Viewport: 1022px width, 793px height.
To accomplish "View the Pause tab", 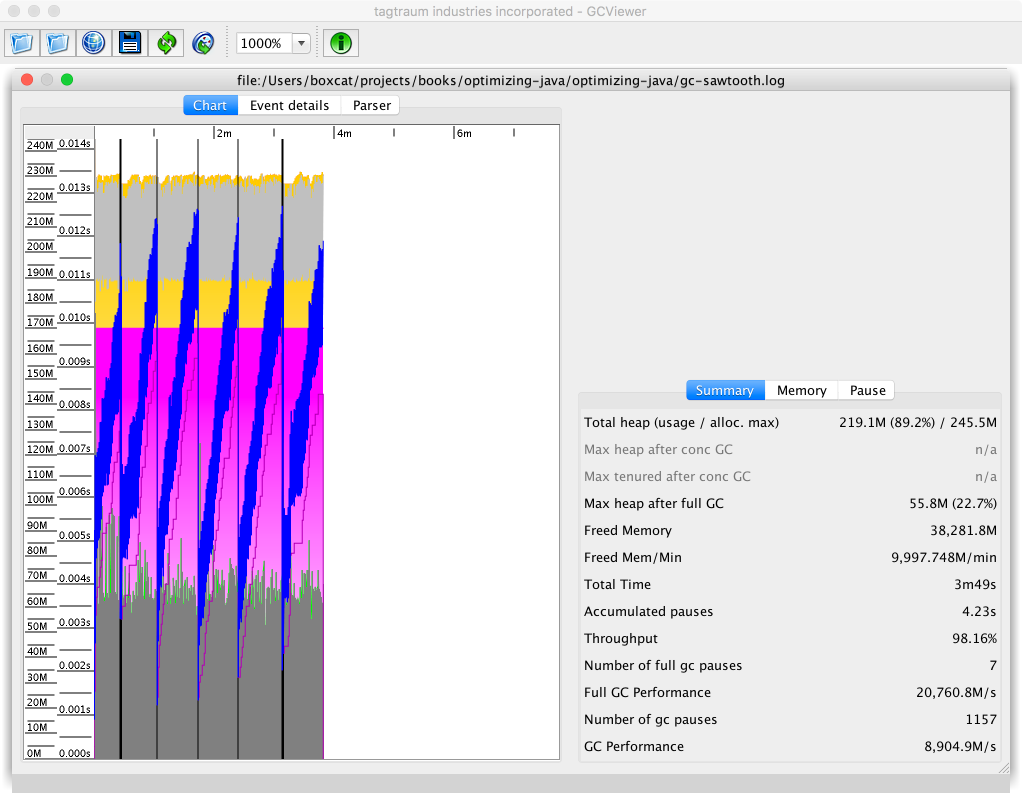I will tap(867, 390).
